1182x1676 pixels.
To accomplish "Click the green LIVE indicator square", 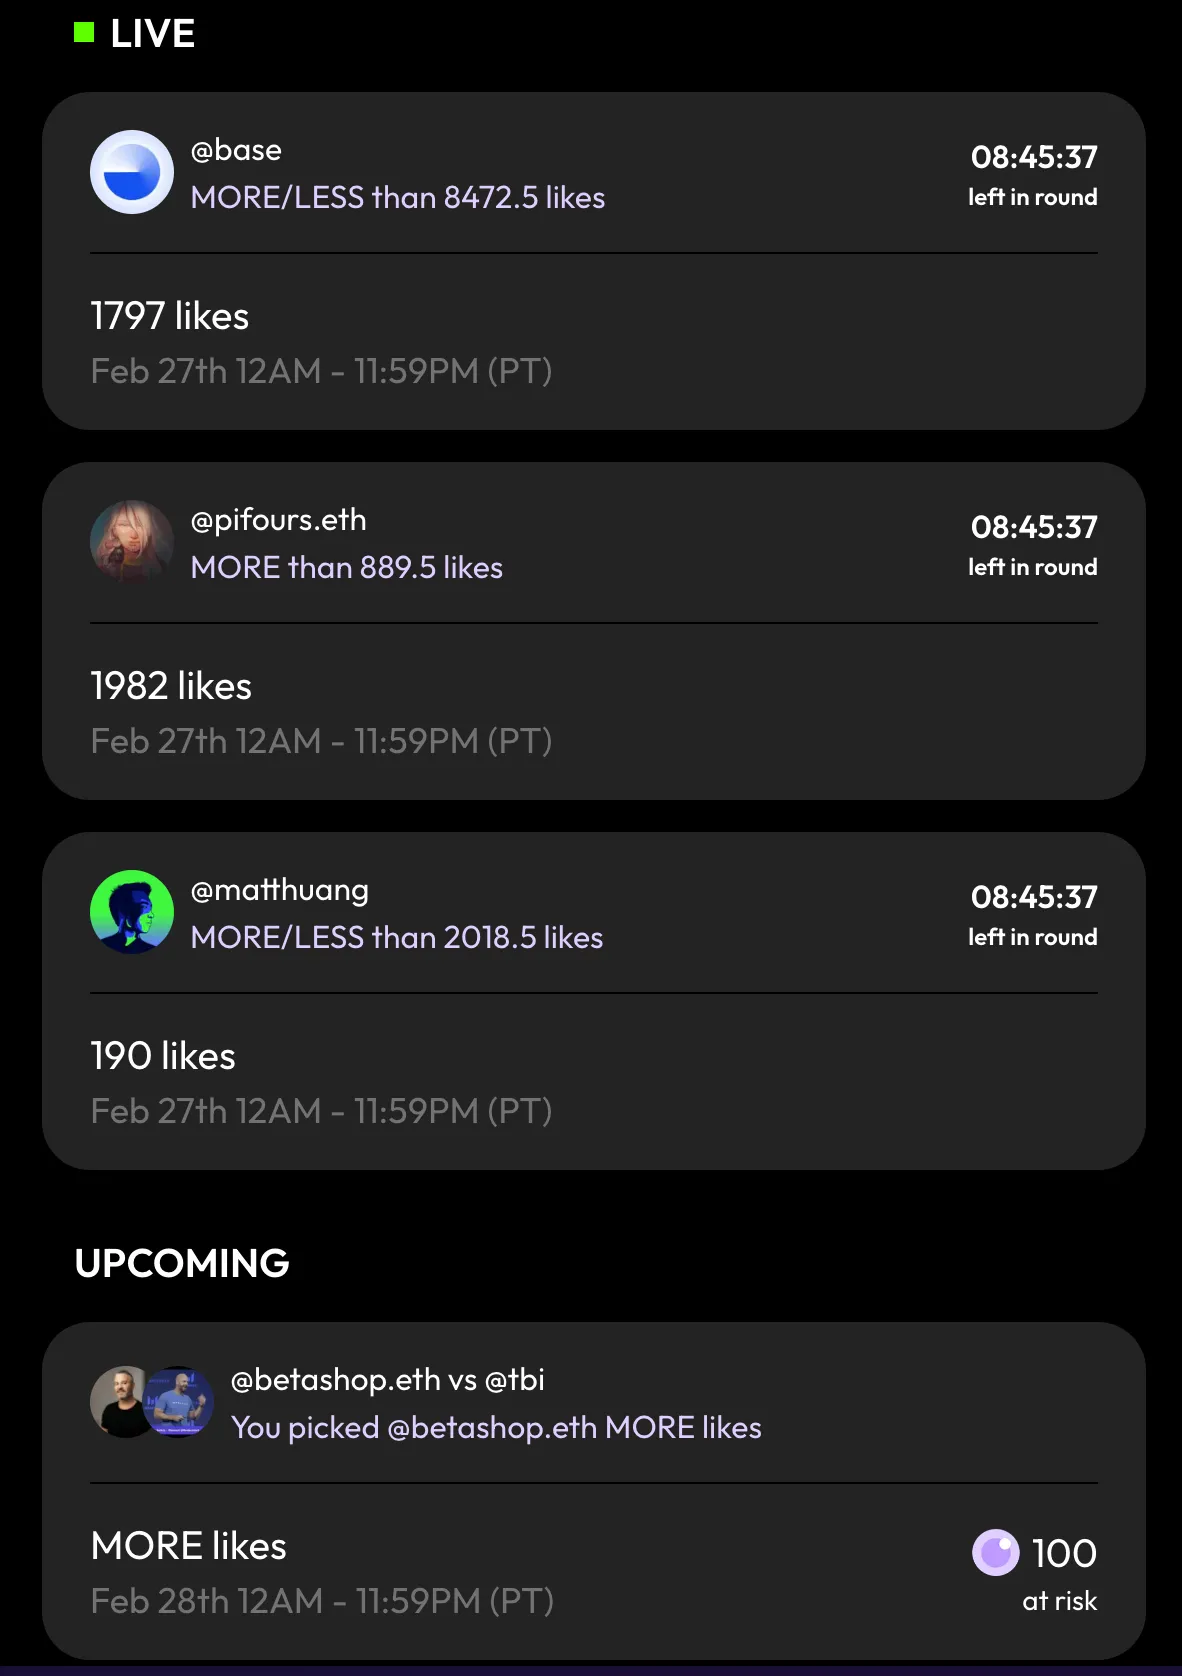I will 84,33.
